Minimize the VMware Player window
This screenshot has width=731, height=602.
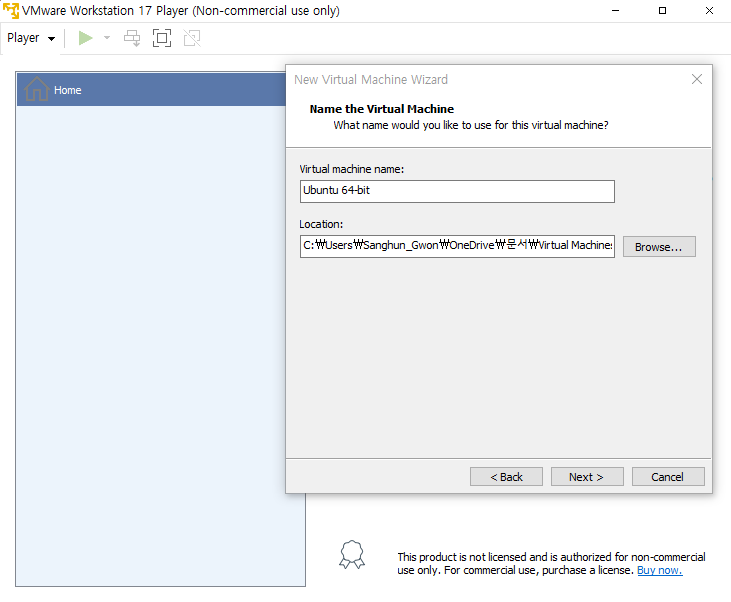(x=615, y=10)
